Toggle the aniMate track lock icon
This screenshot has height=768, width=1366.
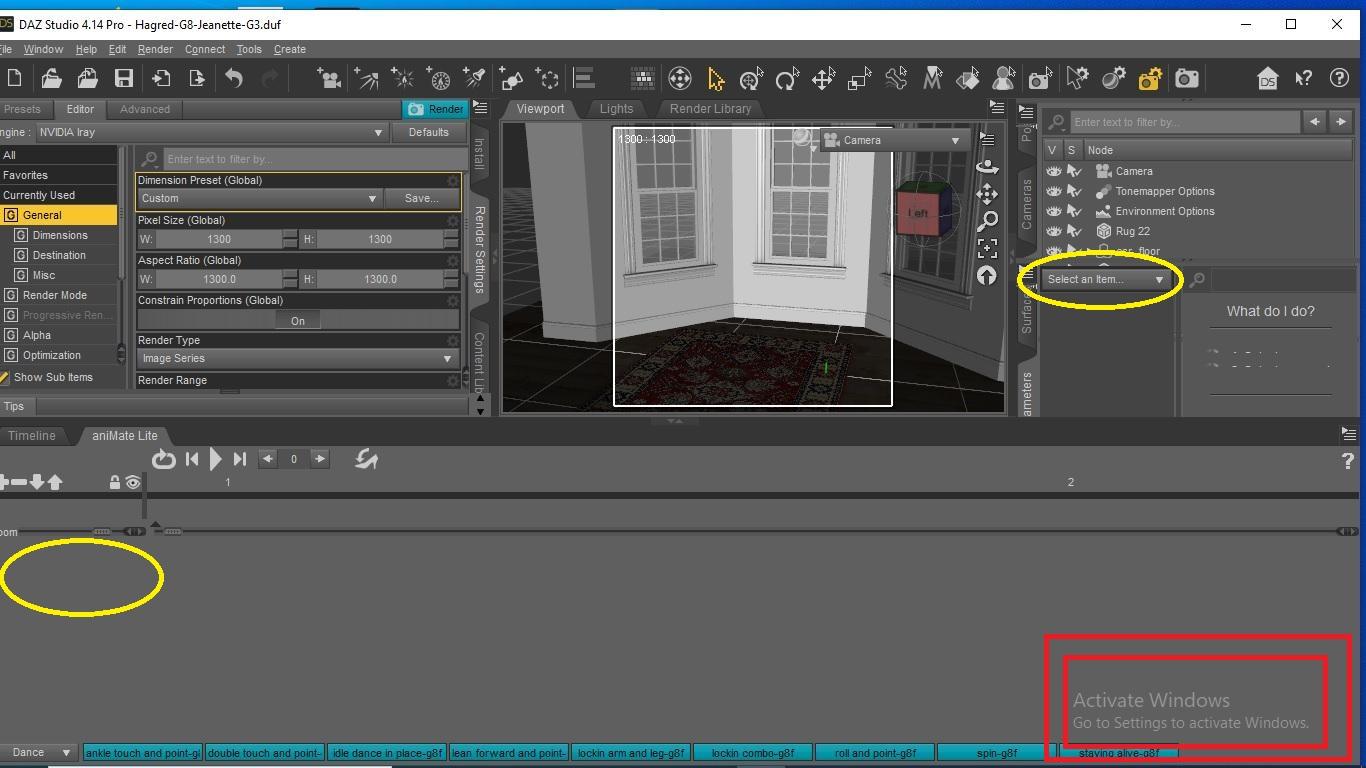click(114, 482)
